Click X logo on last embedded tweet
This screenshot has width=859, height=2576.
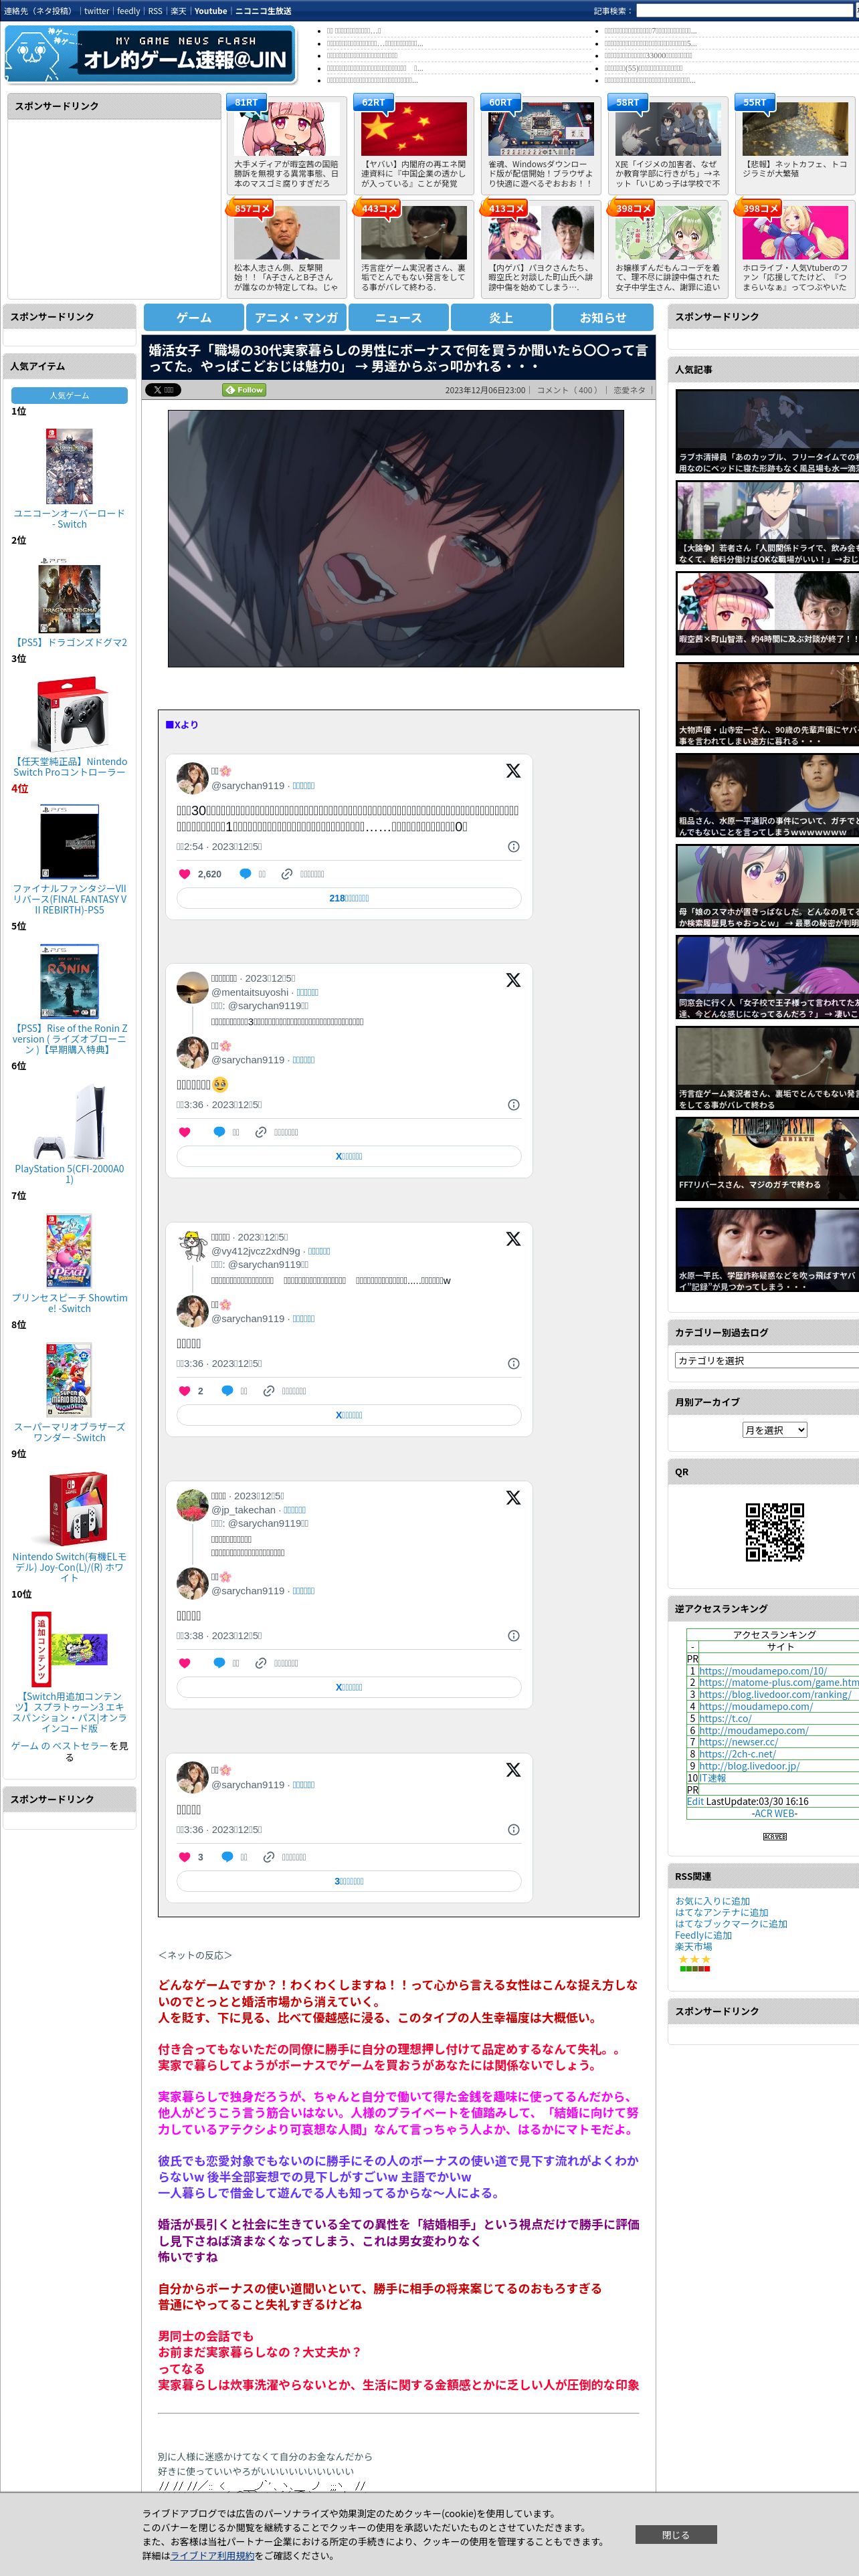513,1770
